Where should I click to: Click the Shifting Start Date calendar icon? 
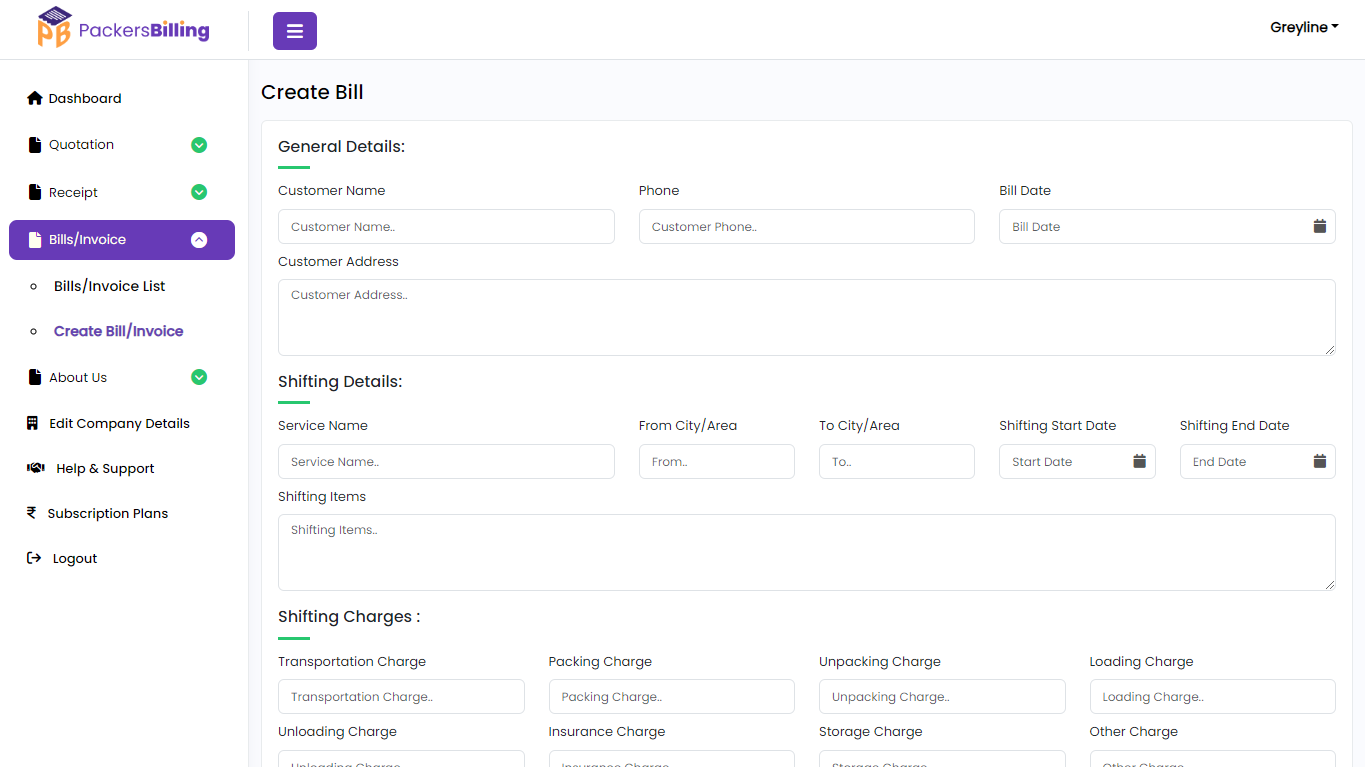[x=1139, y=462]
